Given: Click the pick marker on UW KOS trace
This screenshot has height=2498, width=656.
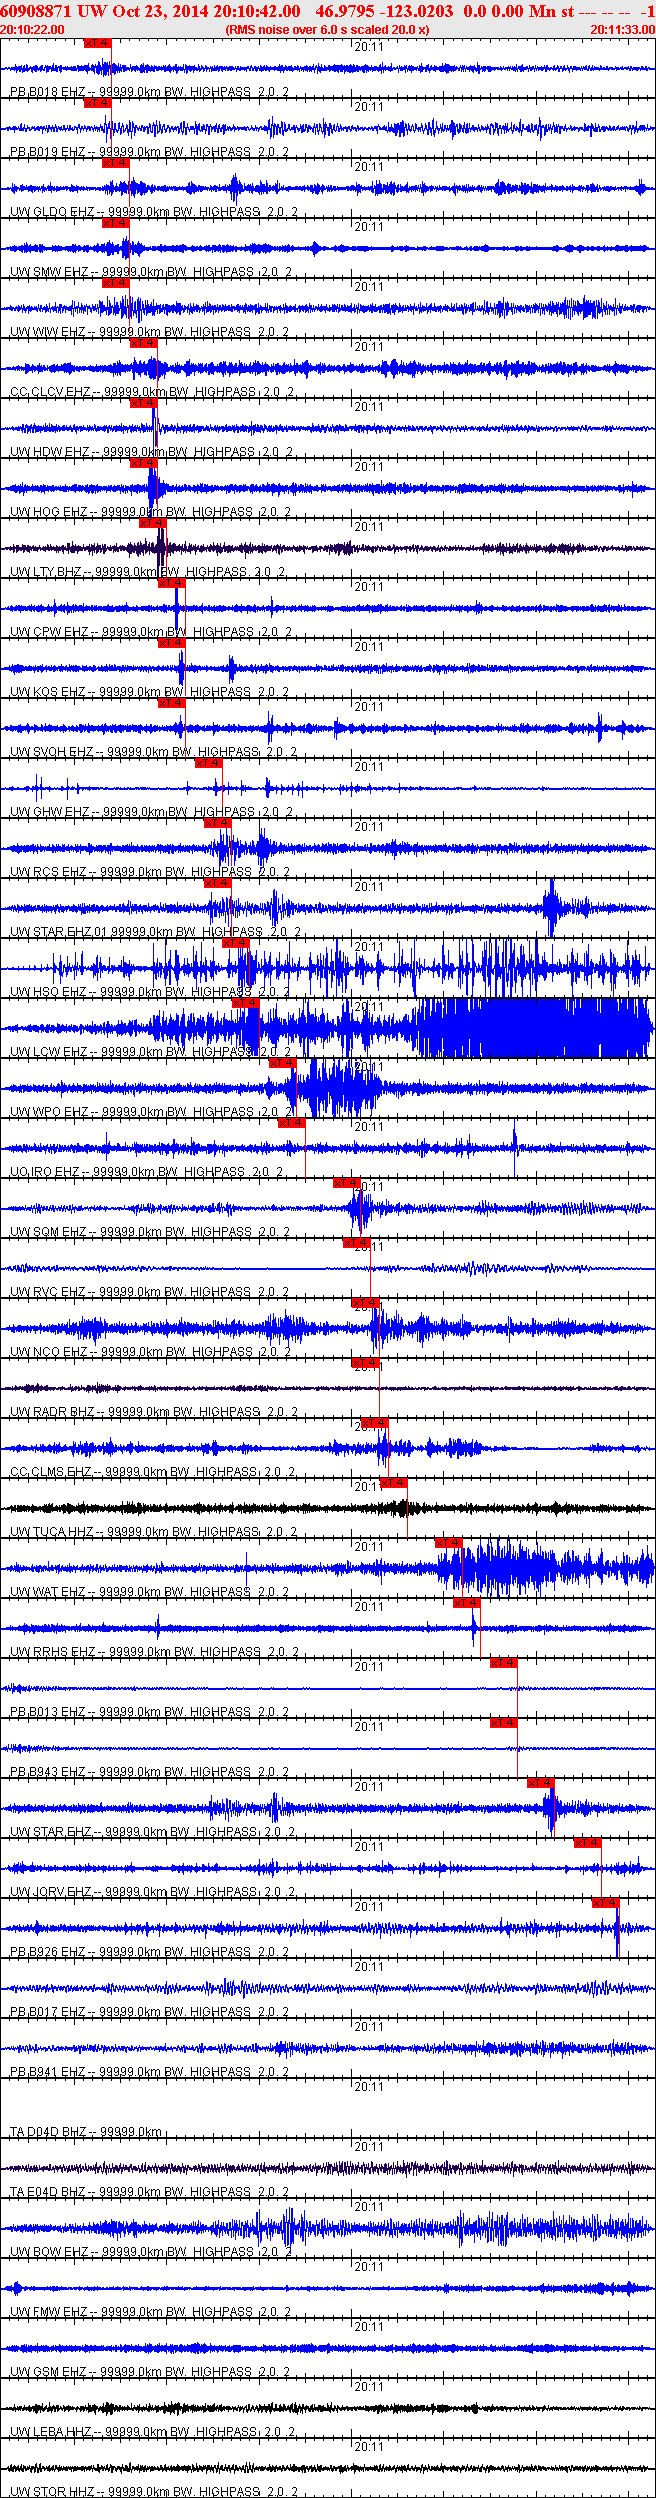Looking at the screenshot, I should (172, 643).
